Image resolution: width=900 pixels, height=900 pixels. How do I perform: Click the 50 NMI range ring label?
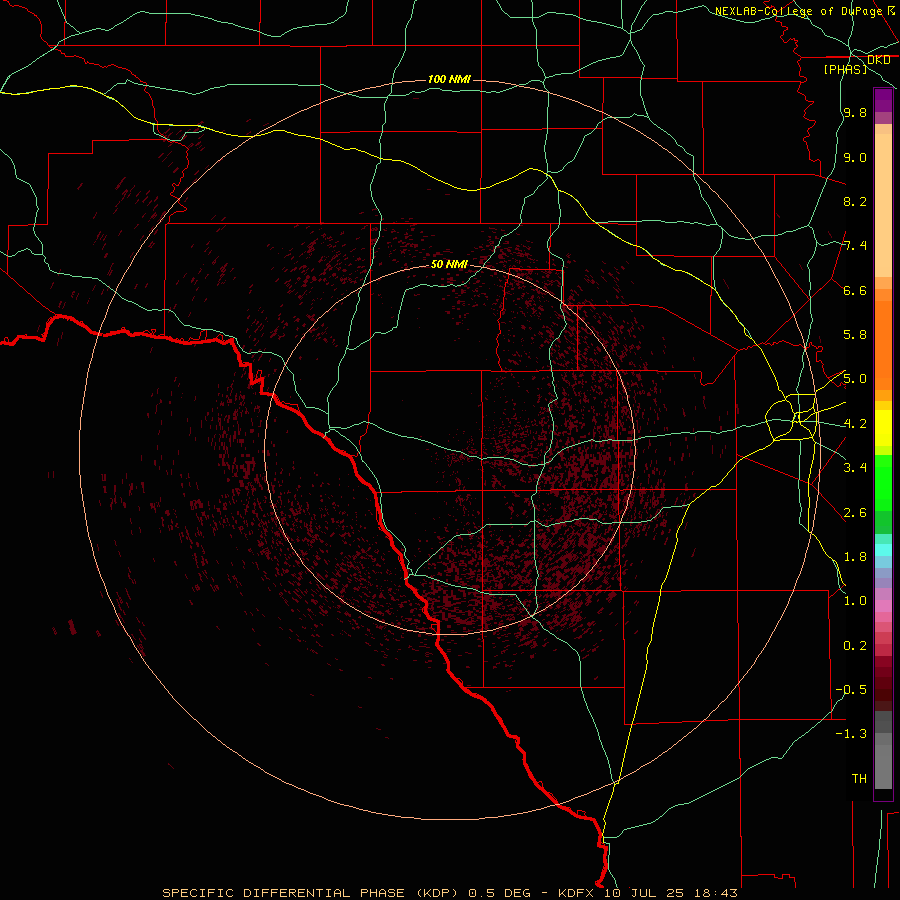click(x=449, y=264)
